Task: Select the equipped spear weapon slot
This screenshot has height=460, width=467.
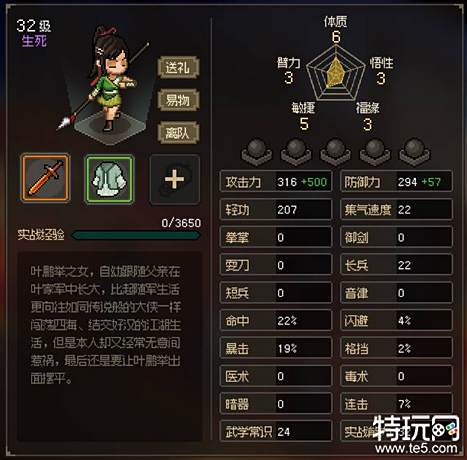Action: 45,178
